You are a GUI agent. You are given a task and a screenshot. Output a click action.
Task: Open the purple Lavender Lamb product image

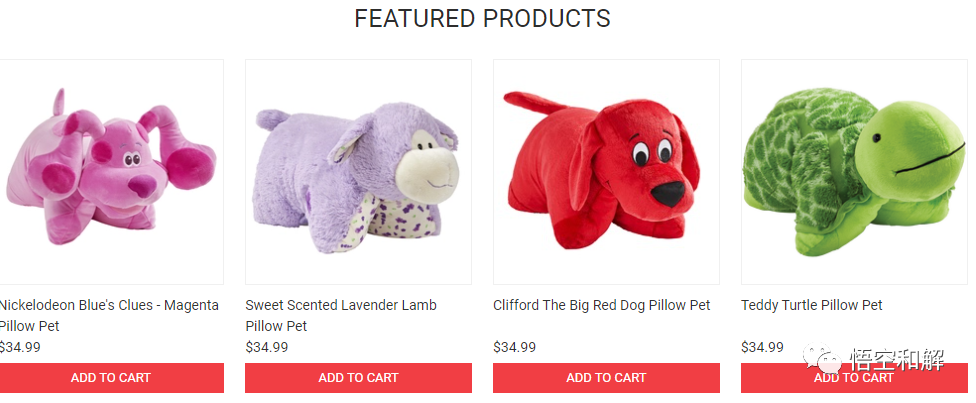(x=358, y=172)
